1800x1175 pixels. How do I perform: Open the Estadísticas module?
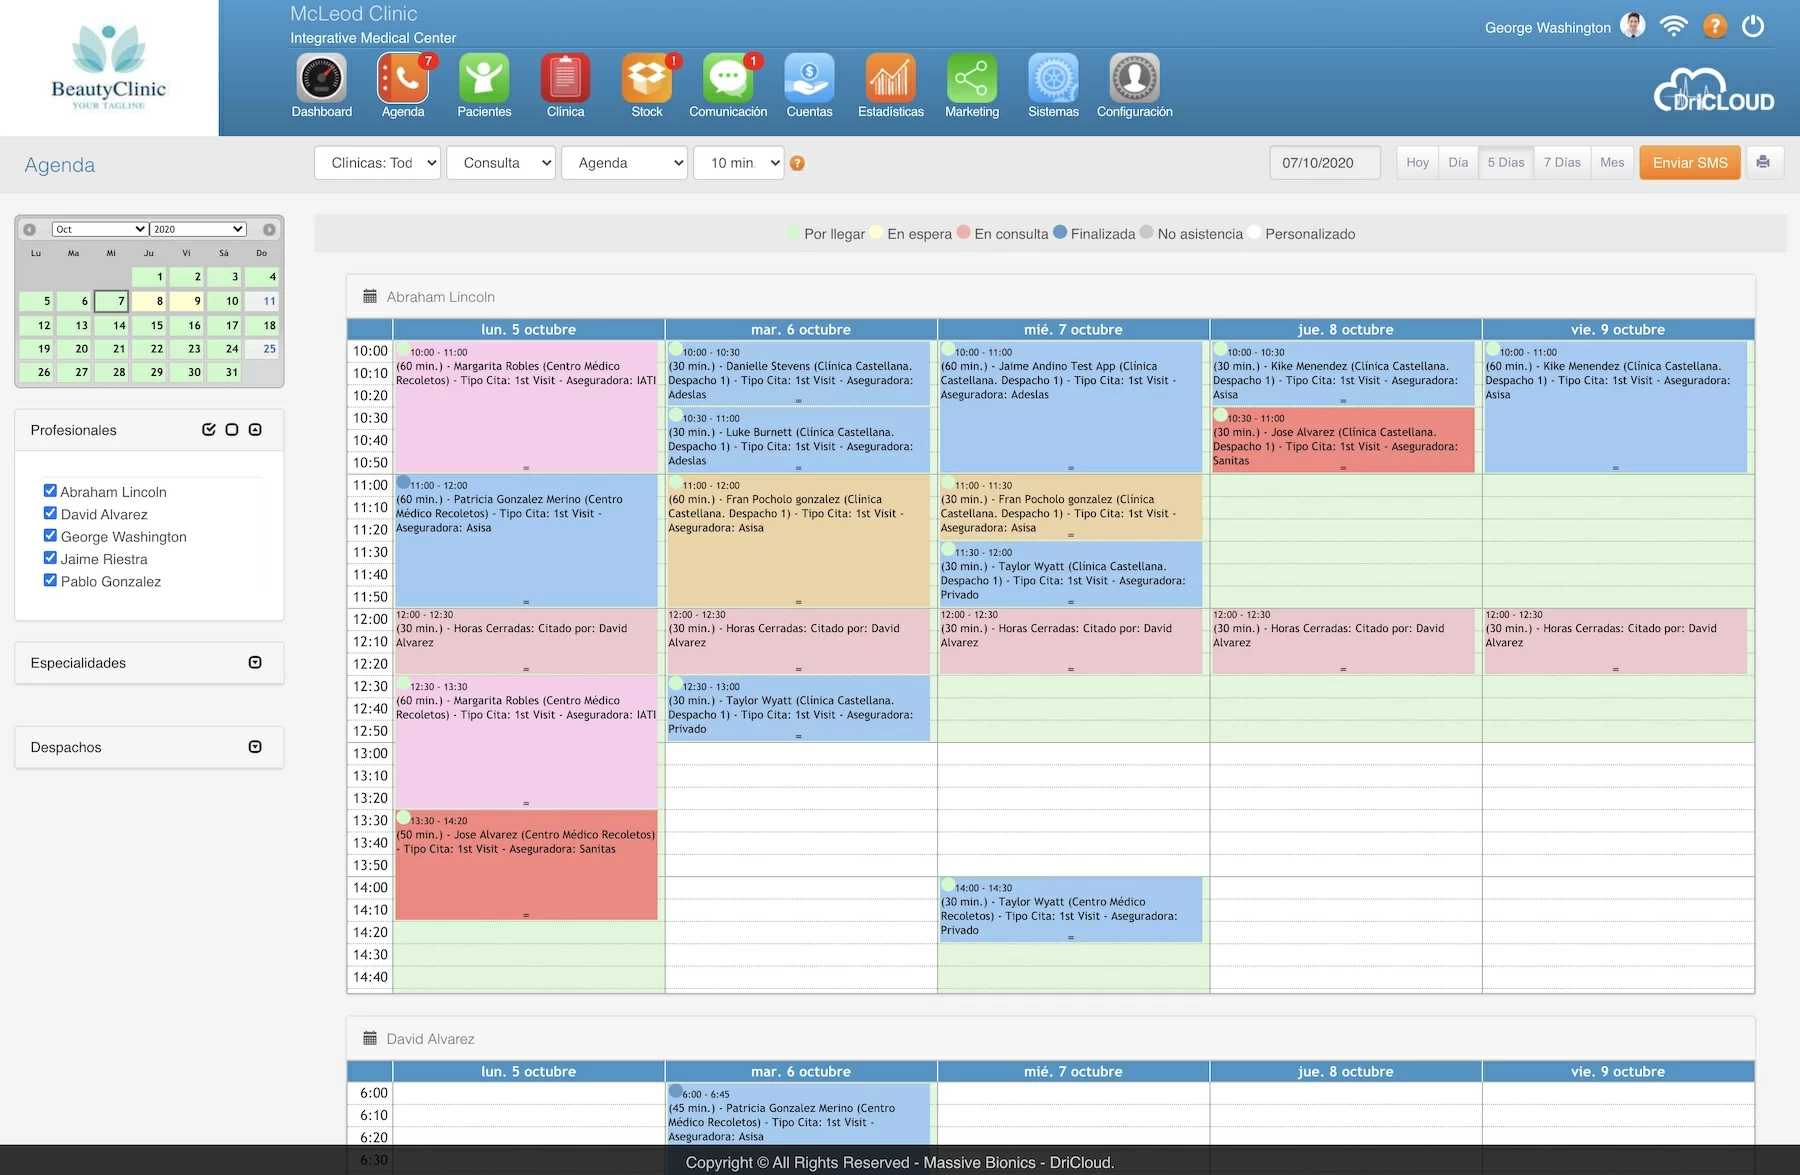pyautogui.click(x=890, y=85)
